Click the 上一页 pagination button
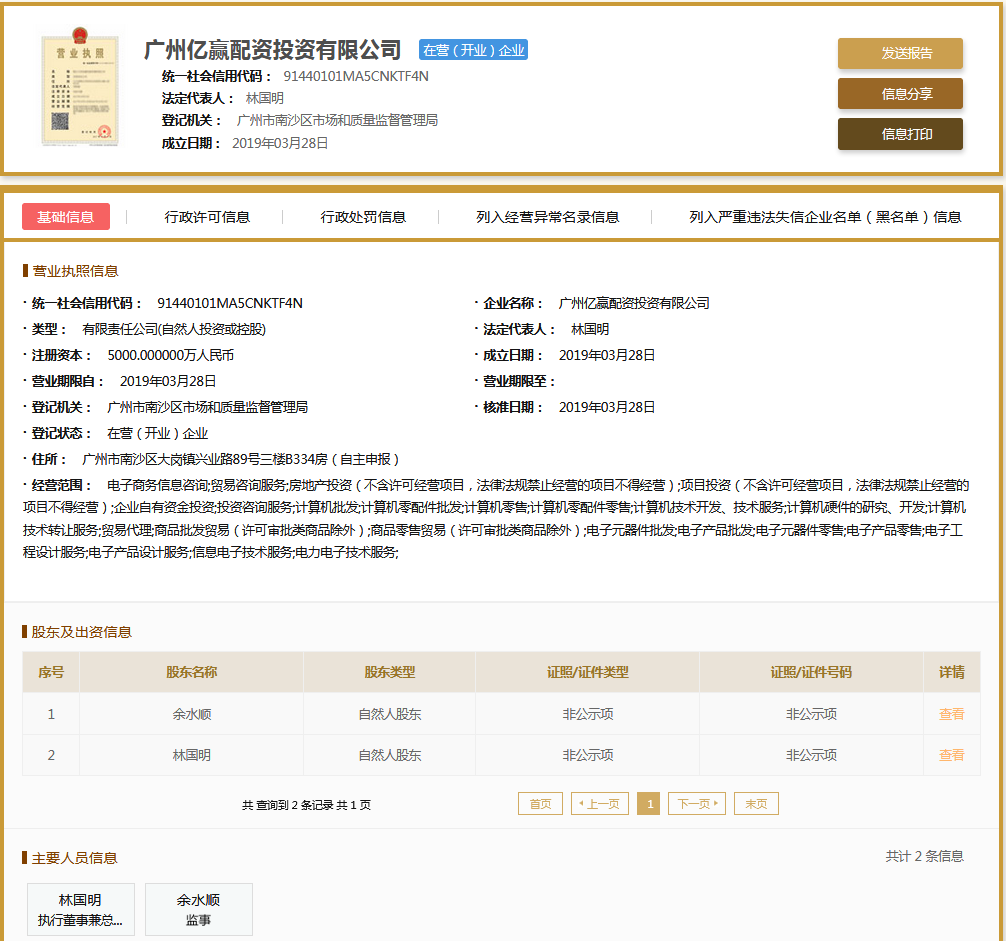This screenshot has height=941, width=1006. [599, 802]
